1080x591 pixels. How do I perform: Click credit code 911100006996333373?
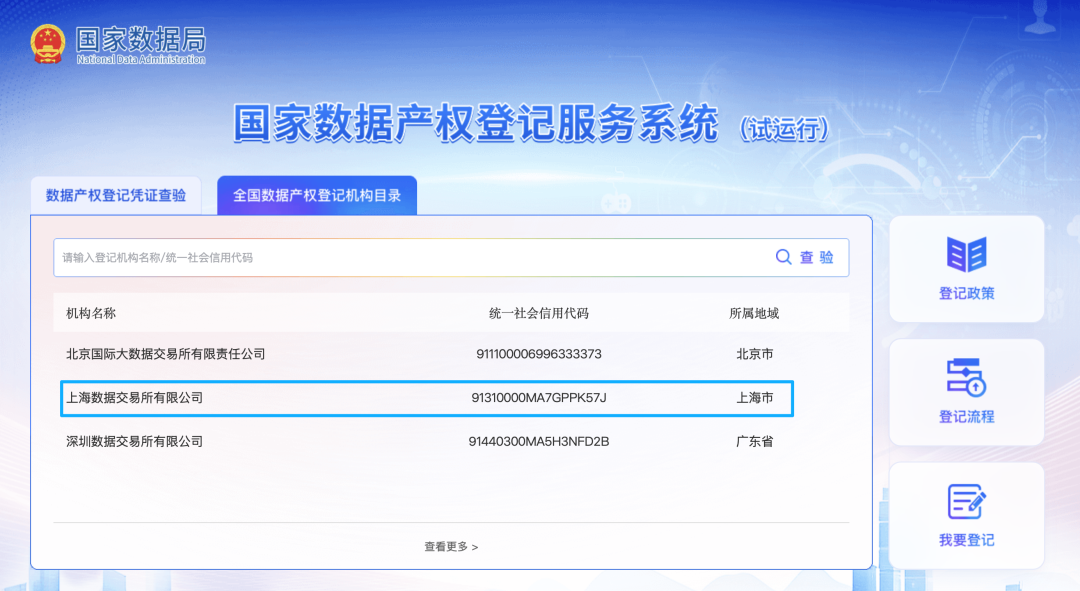[x=539, y=354]
